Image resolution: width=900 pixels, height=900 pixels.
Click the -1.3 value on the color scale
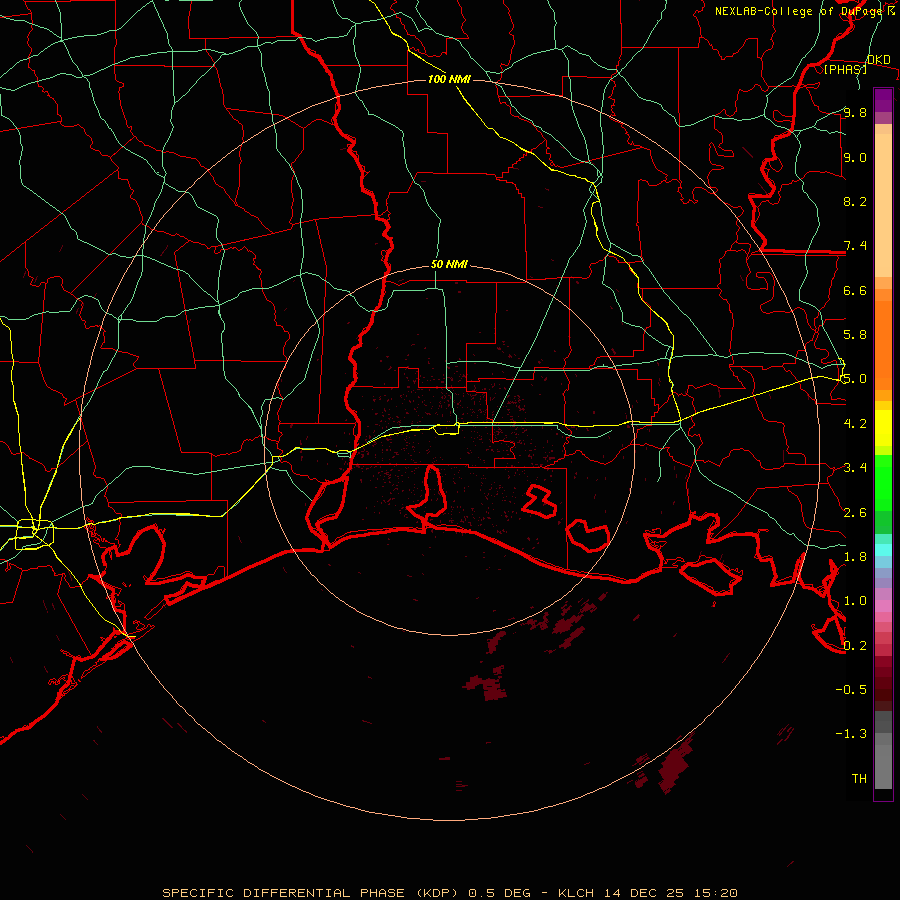coord(851,734)
